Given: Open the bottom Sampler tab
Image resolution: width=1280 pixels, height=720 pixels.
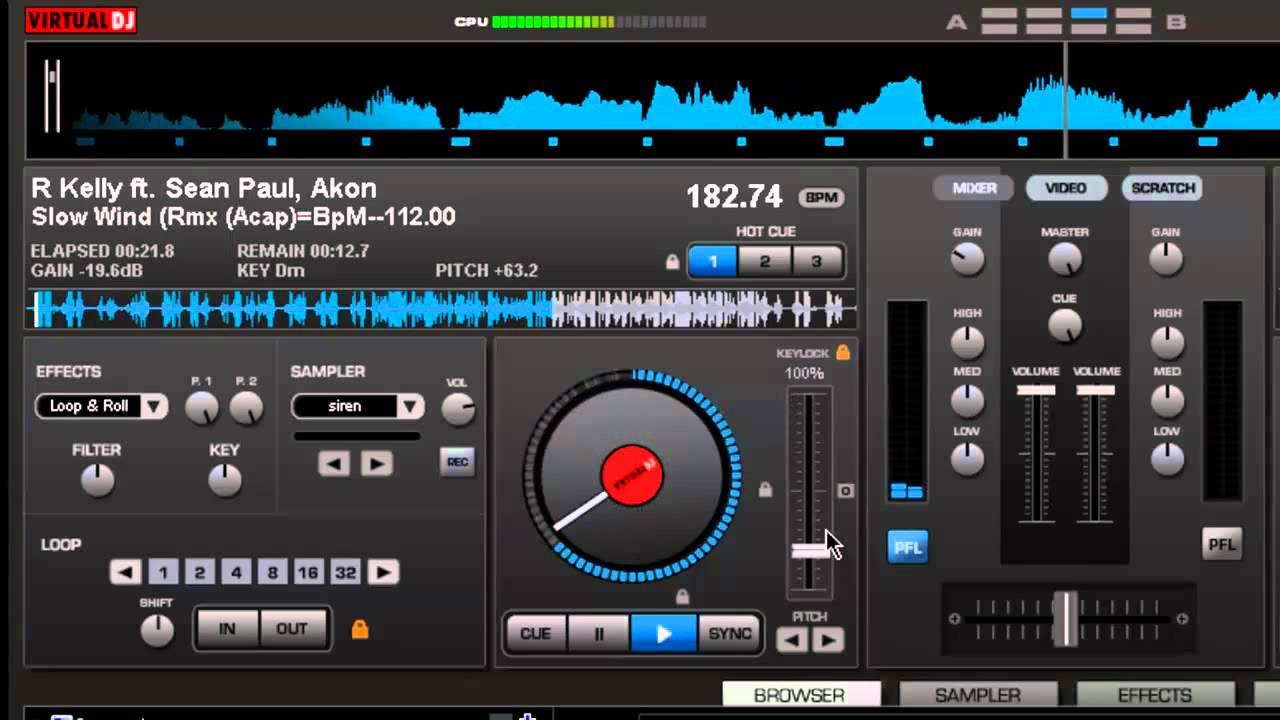Looking at the screenshot, I should tap(977, 695).
